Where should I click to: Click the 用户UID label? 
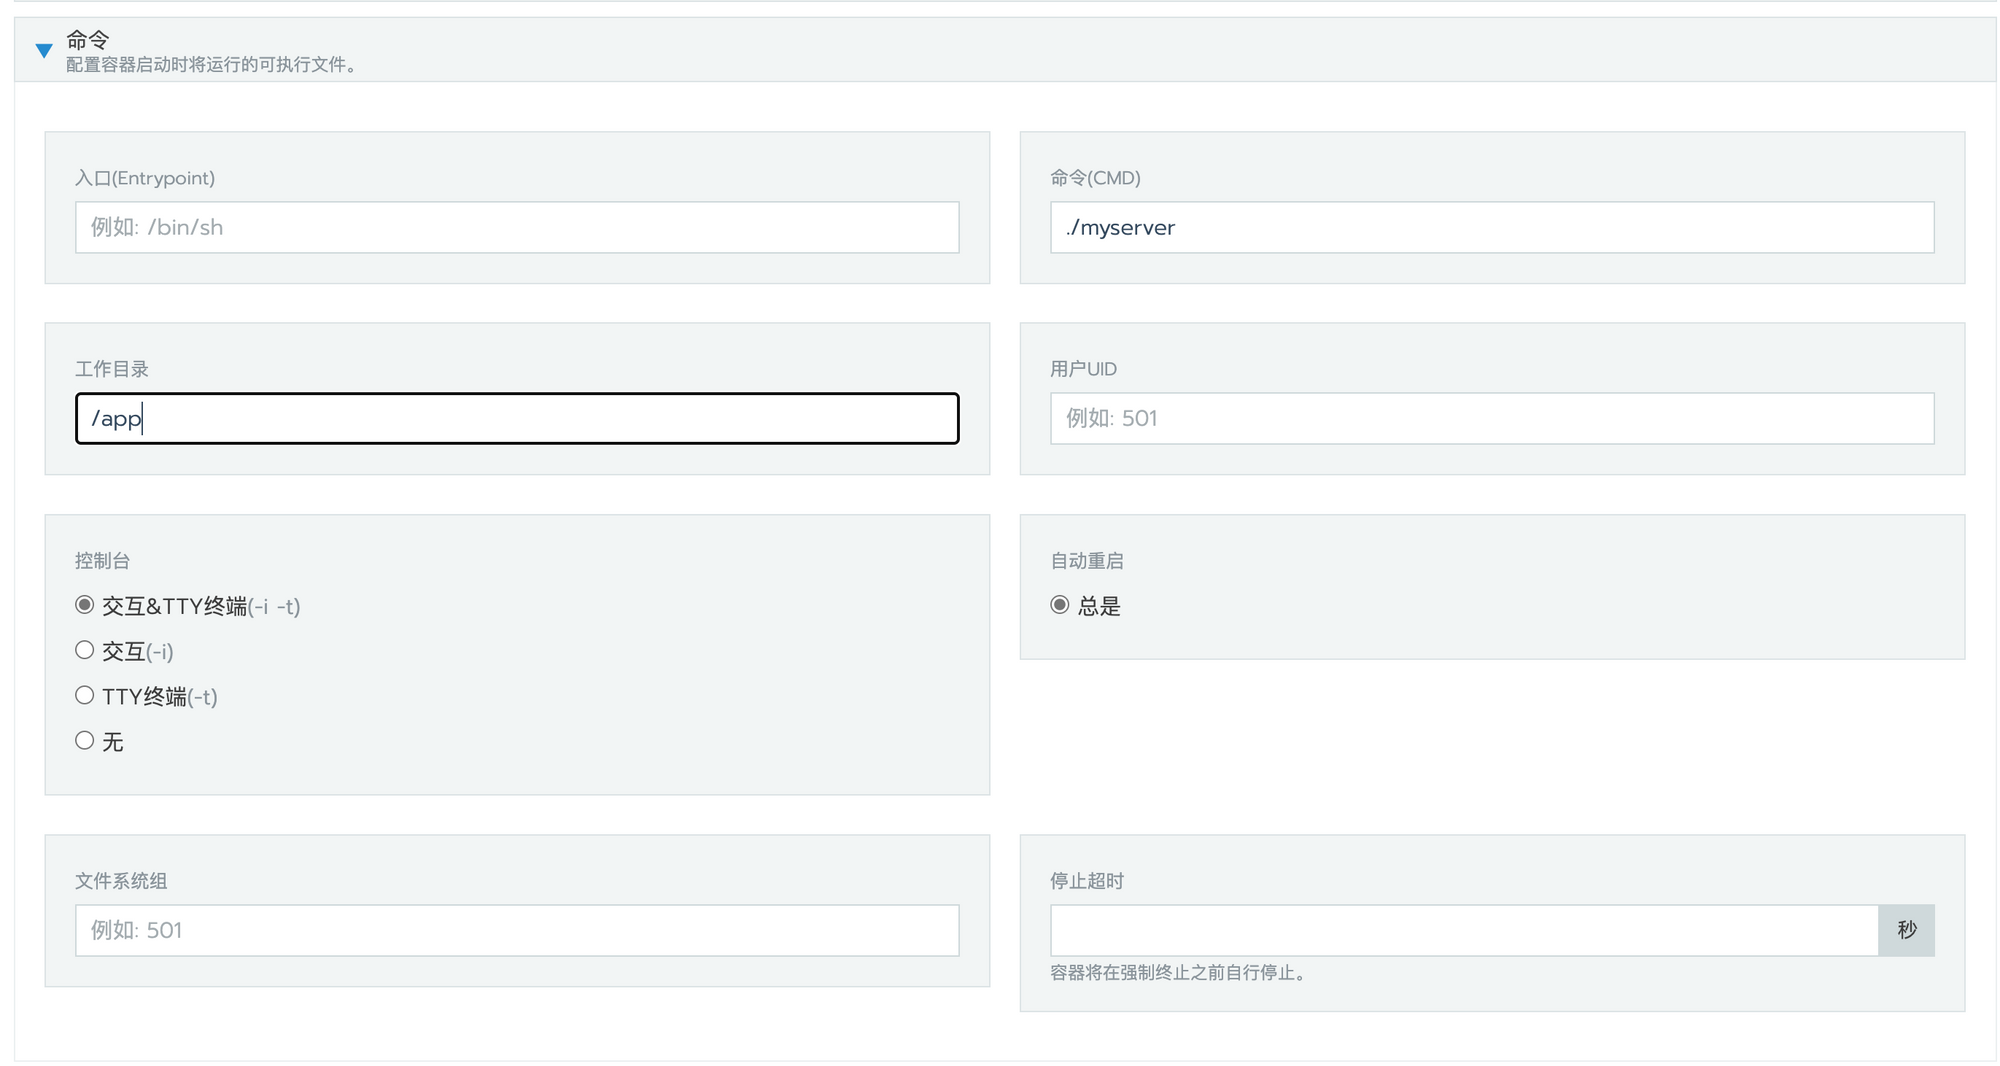click(x=1083, y=369)
